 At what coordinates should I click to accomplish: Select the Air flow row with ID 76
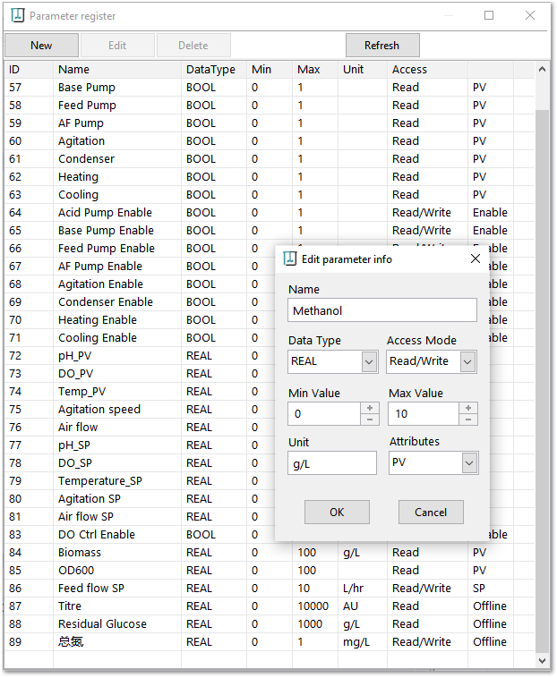tap(140, 427)
